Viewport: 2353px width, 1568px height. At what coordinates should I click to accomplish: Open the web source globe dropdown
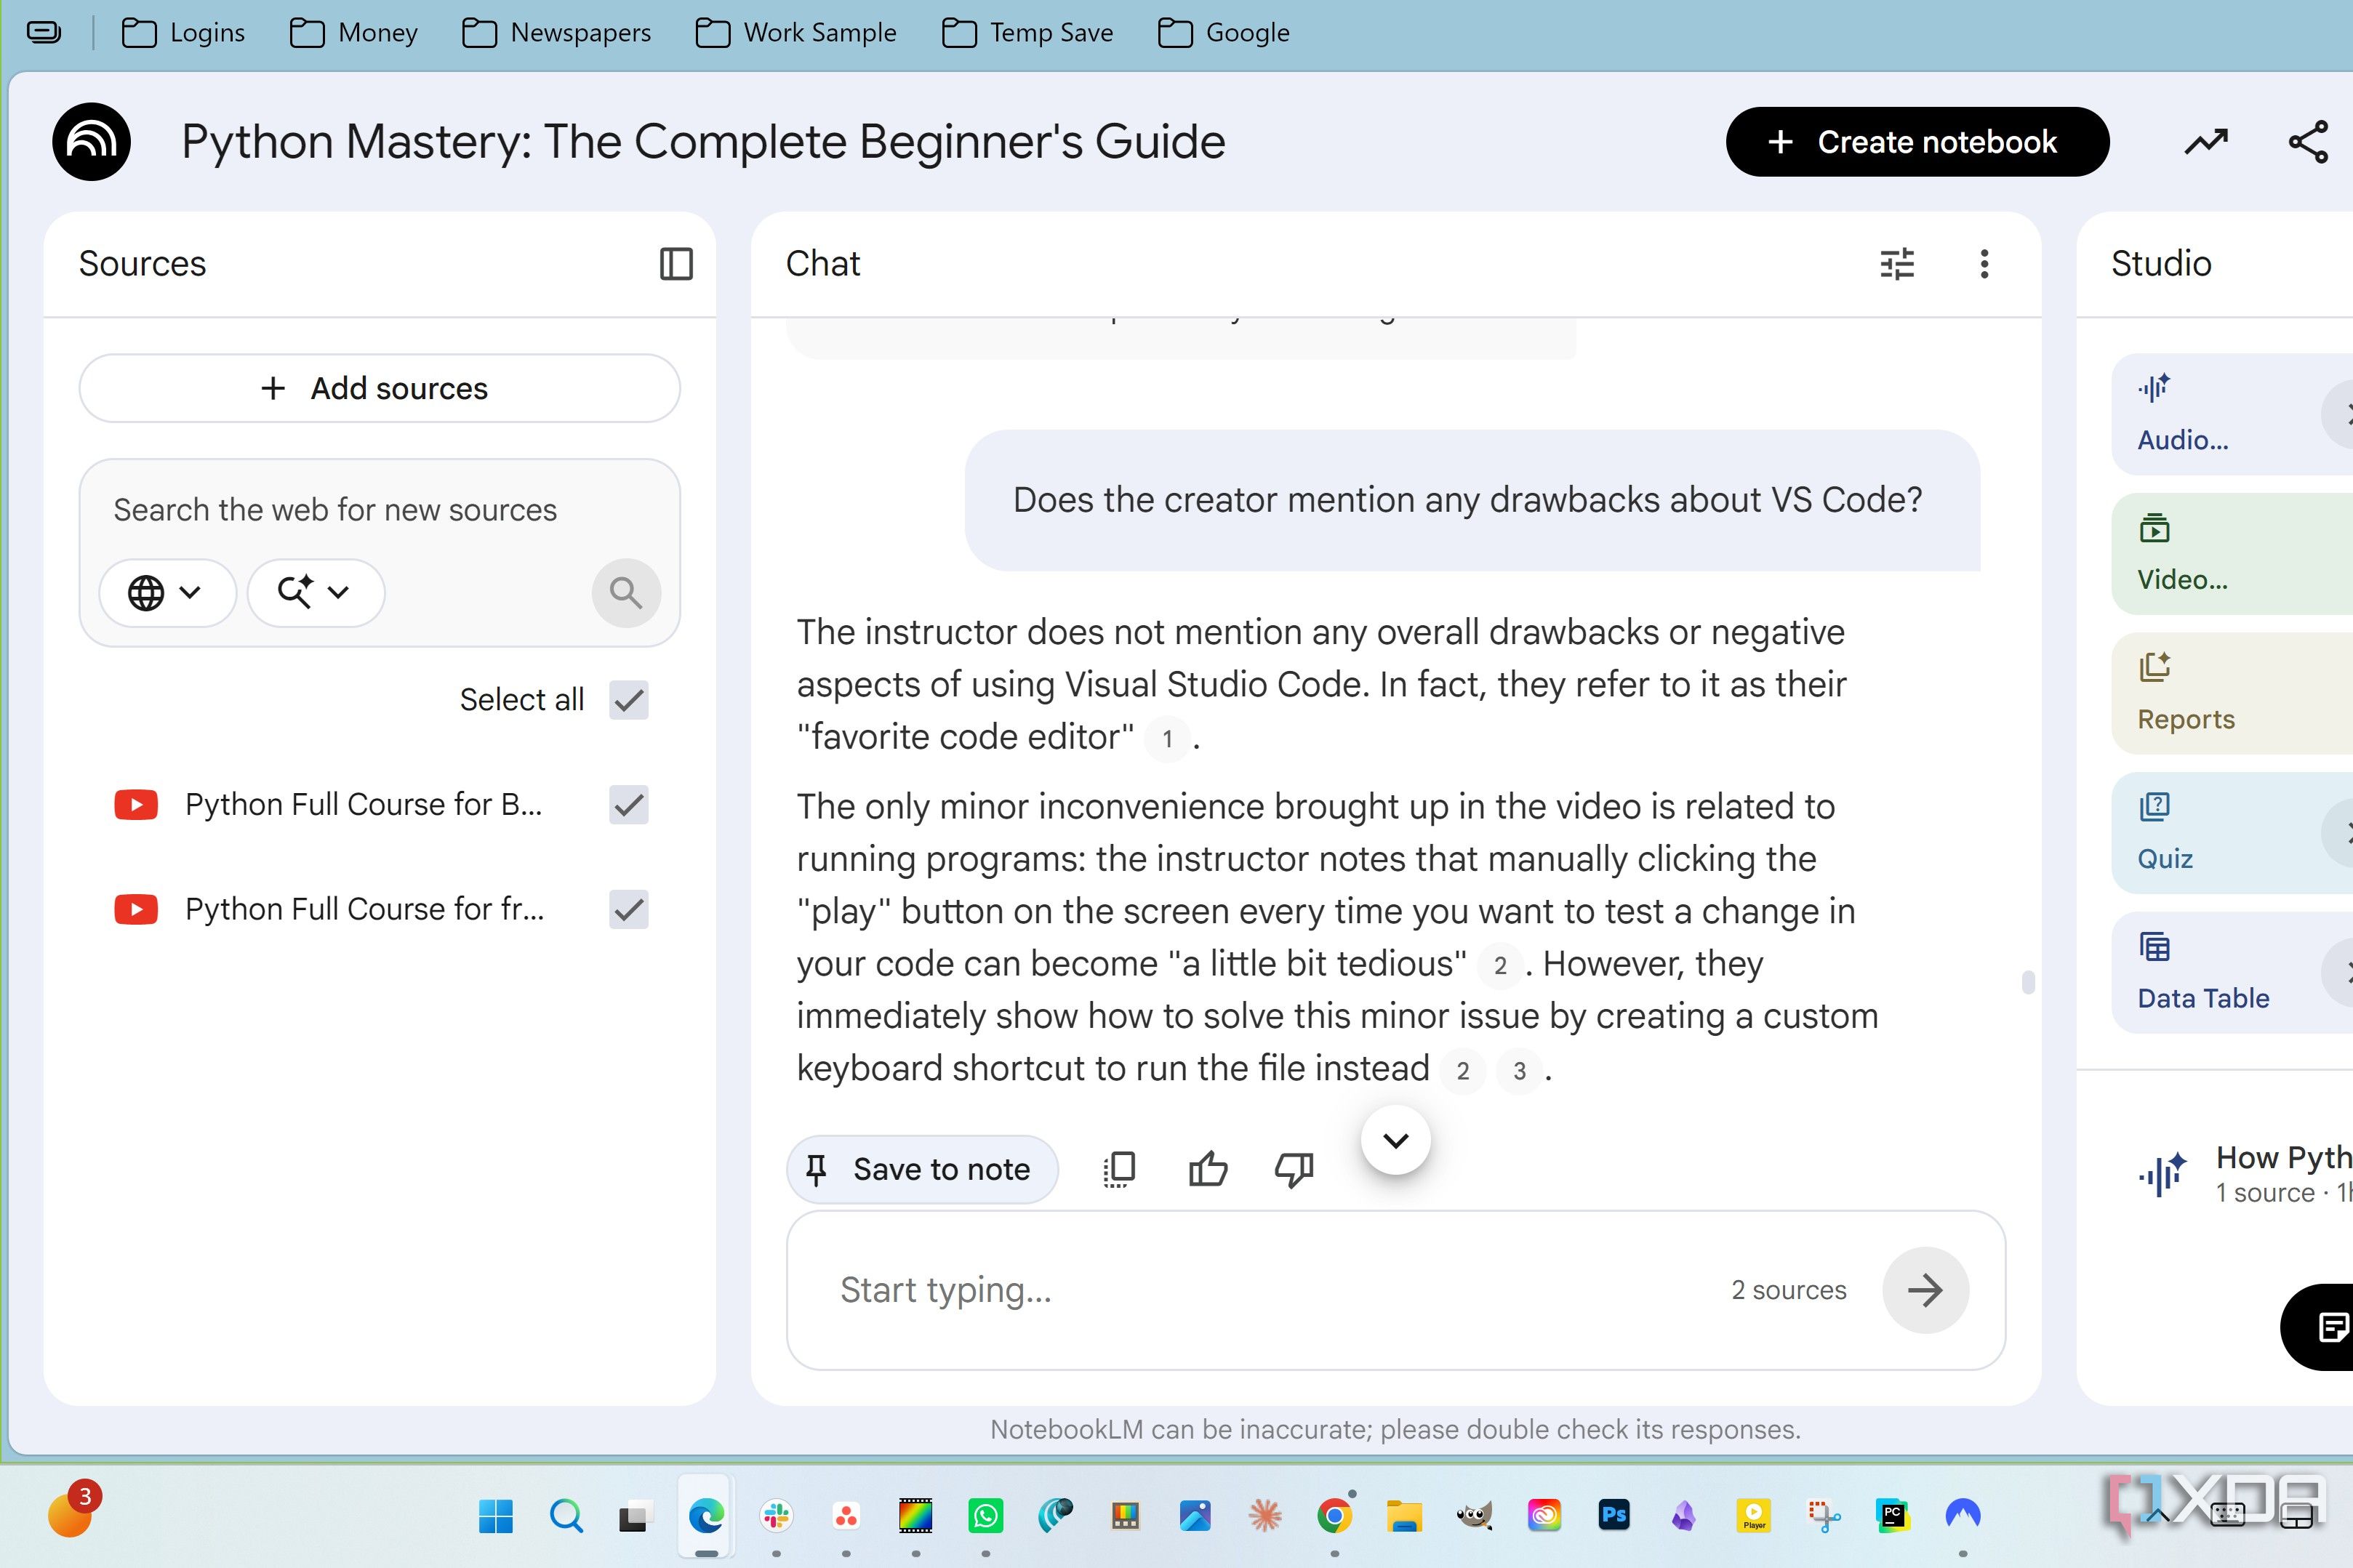(167, 593)
